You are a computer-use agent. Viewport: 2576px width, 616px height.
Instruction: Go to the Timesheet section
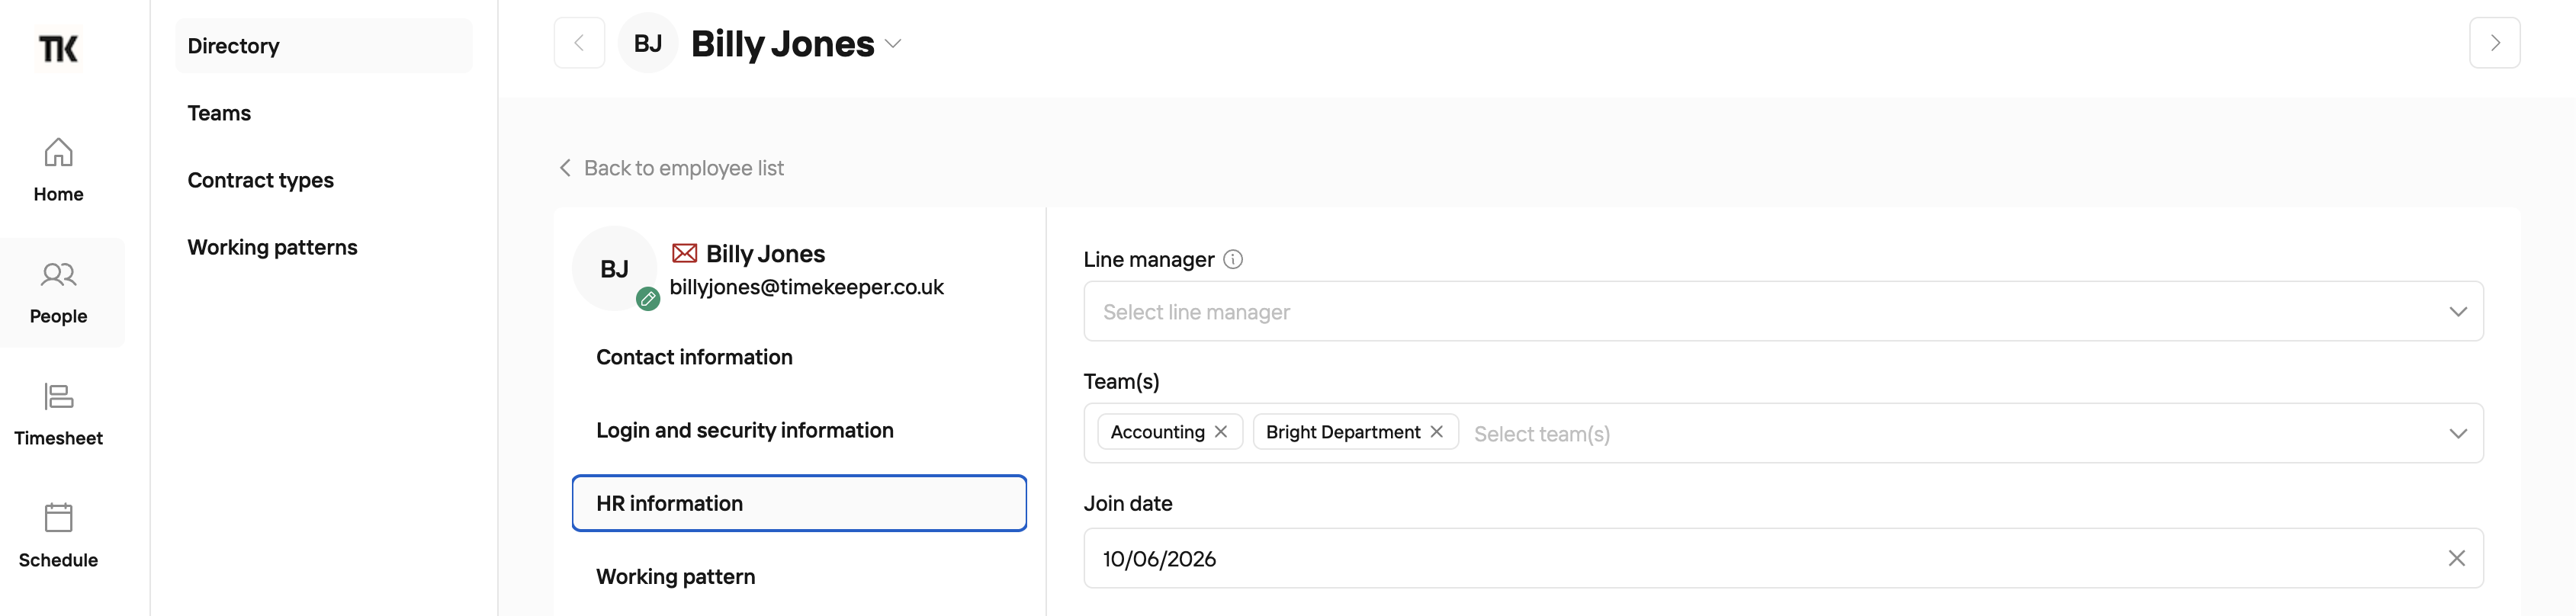point(58,414)
